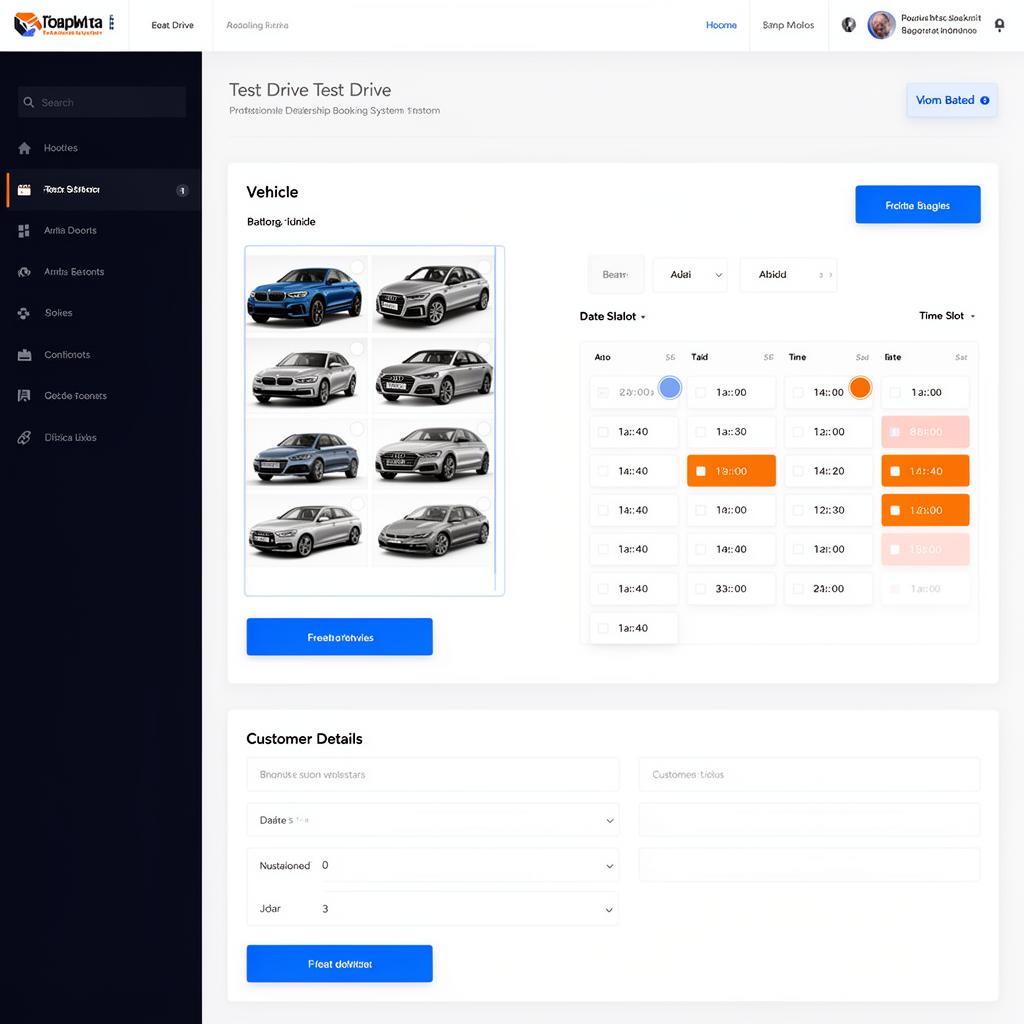The height and width of the screenshot is (1024, 1024).
Task: Select the silver Audi thumbnail bottom-left
Action: (306, 530)
